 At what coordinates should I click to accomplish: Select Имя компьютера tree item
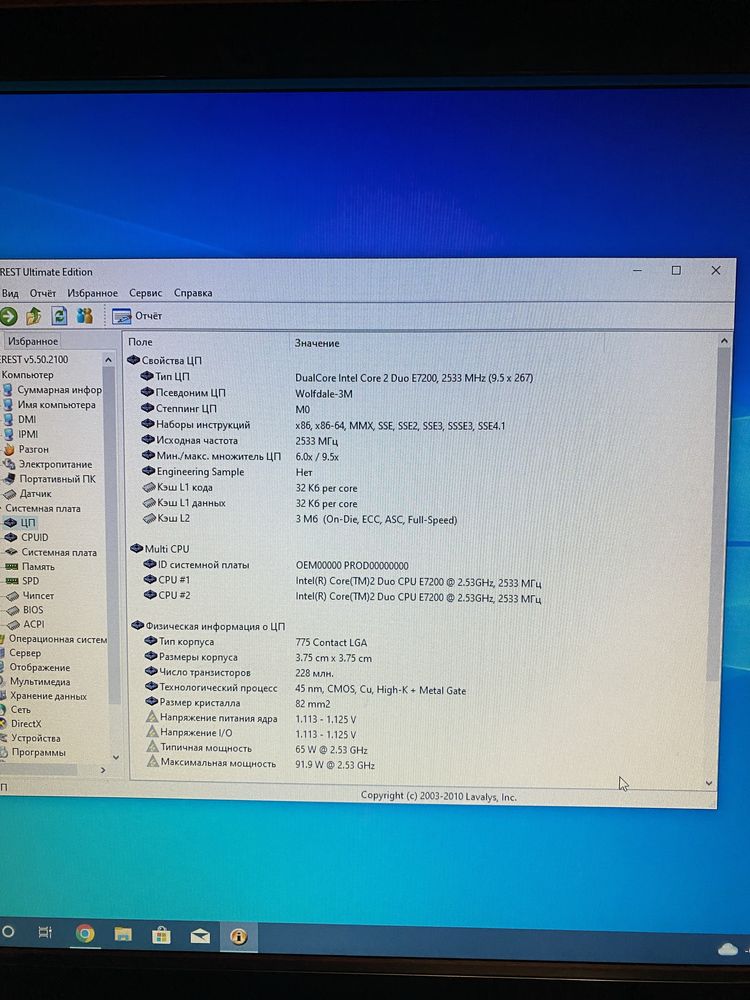(x=49, y=405)
